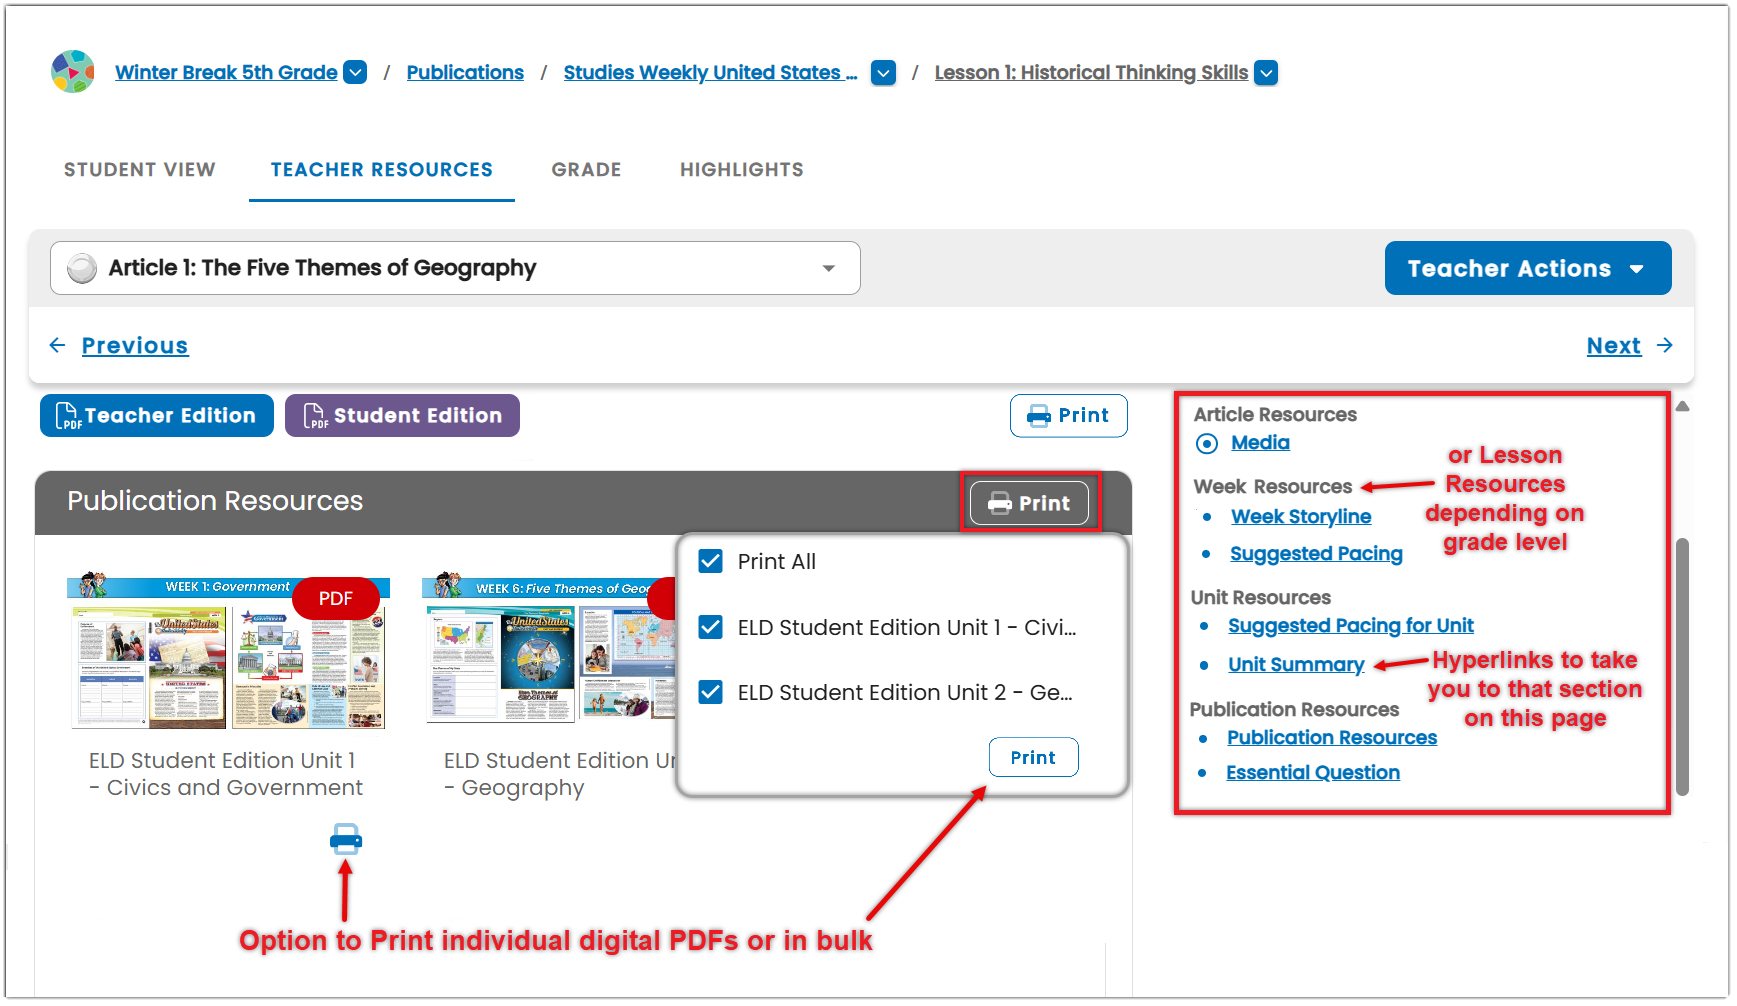
Task: Open the Week 1 Government thumbnail
Action: coord(228,652)
